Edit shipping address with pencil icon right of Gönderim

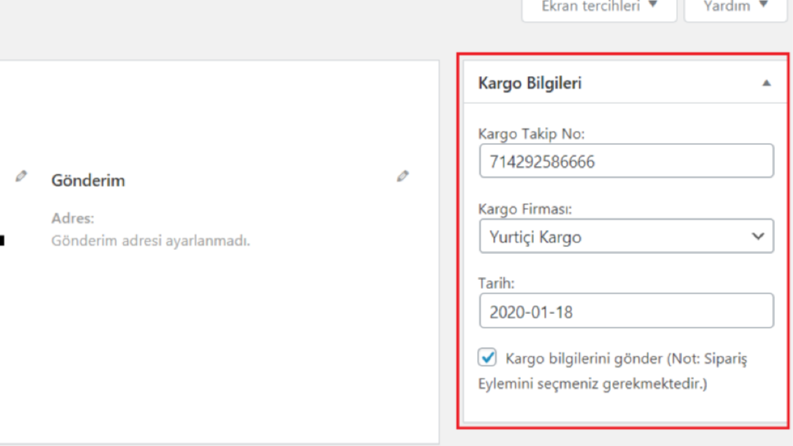403,176
